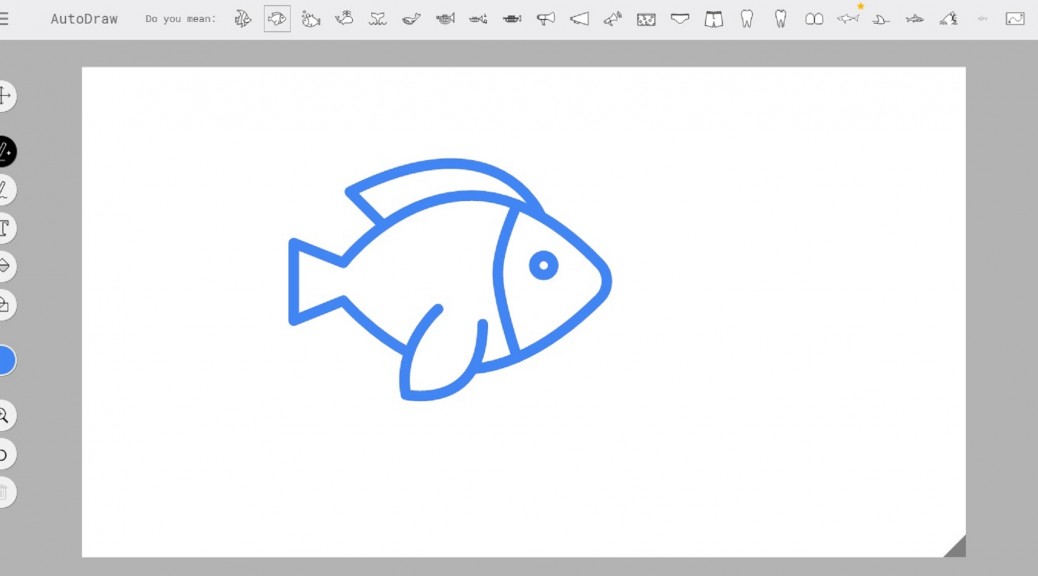Activate the Zoom magnifier tool
The width and height of the screenshot is (1038, 576).
[9, 416]
